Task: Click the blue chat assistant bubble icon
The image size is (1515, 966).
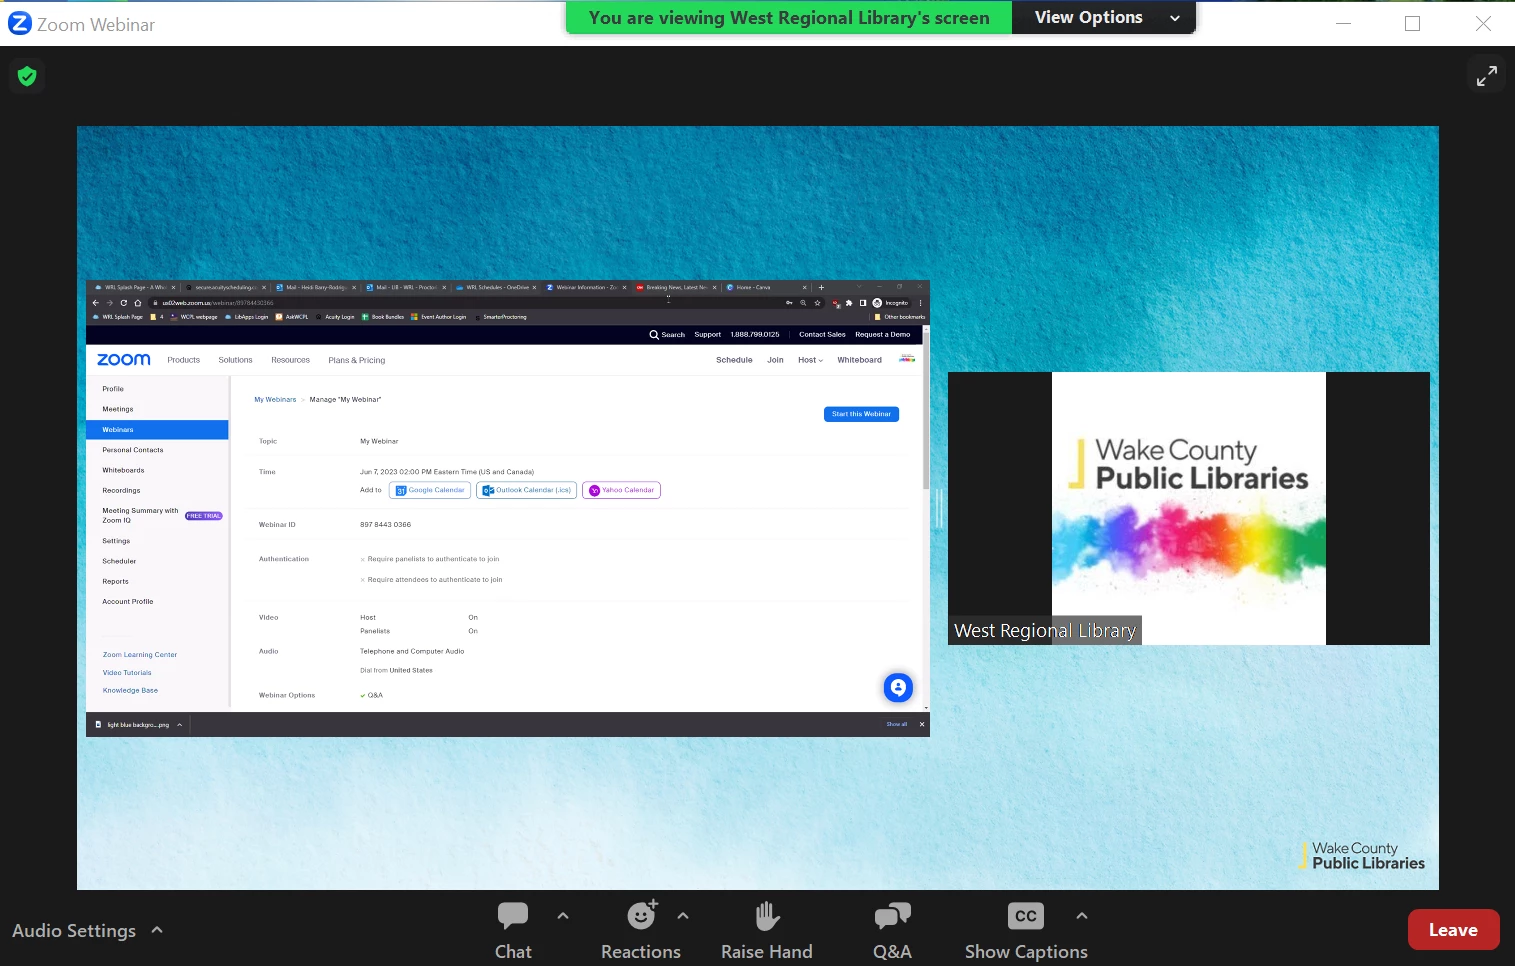Action: point(898,687)
